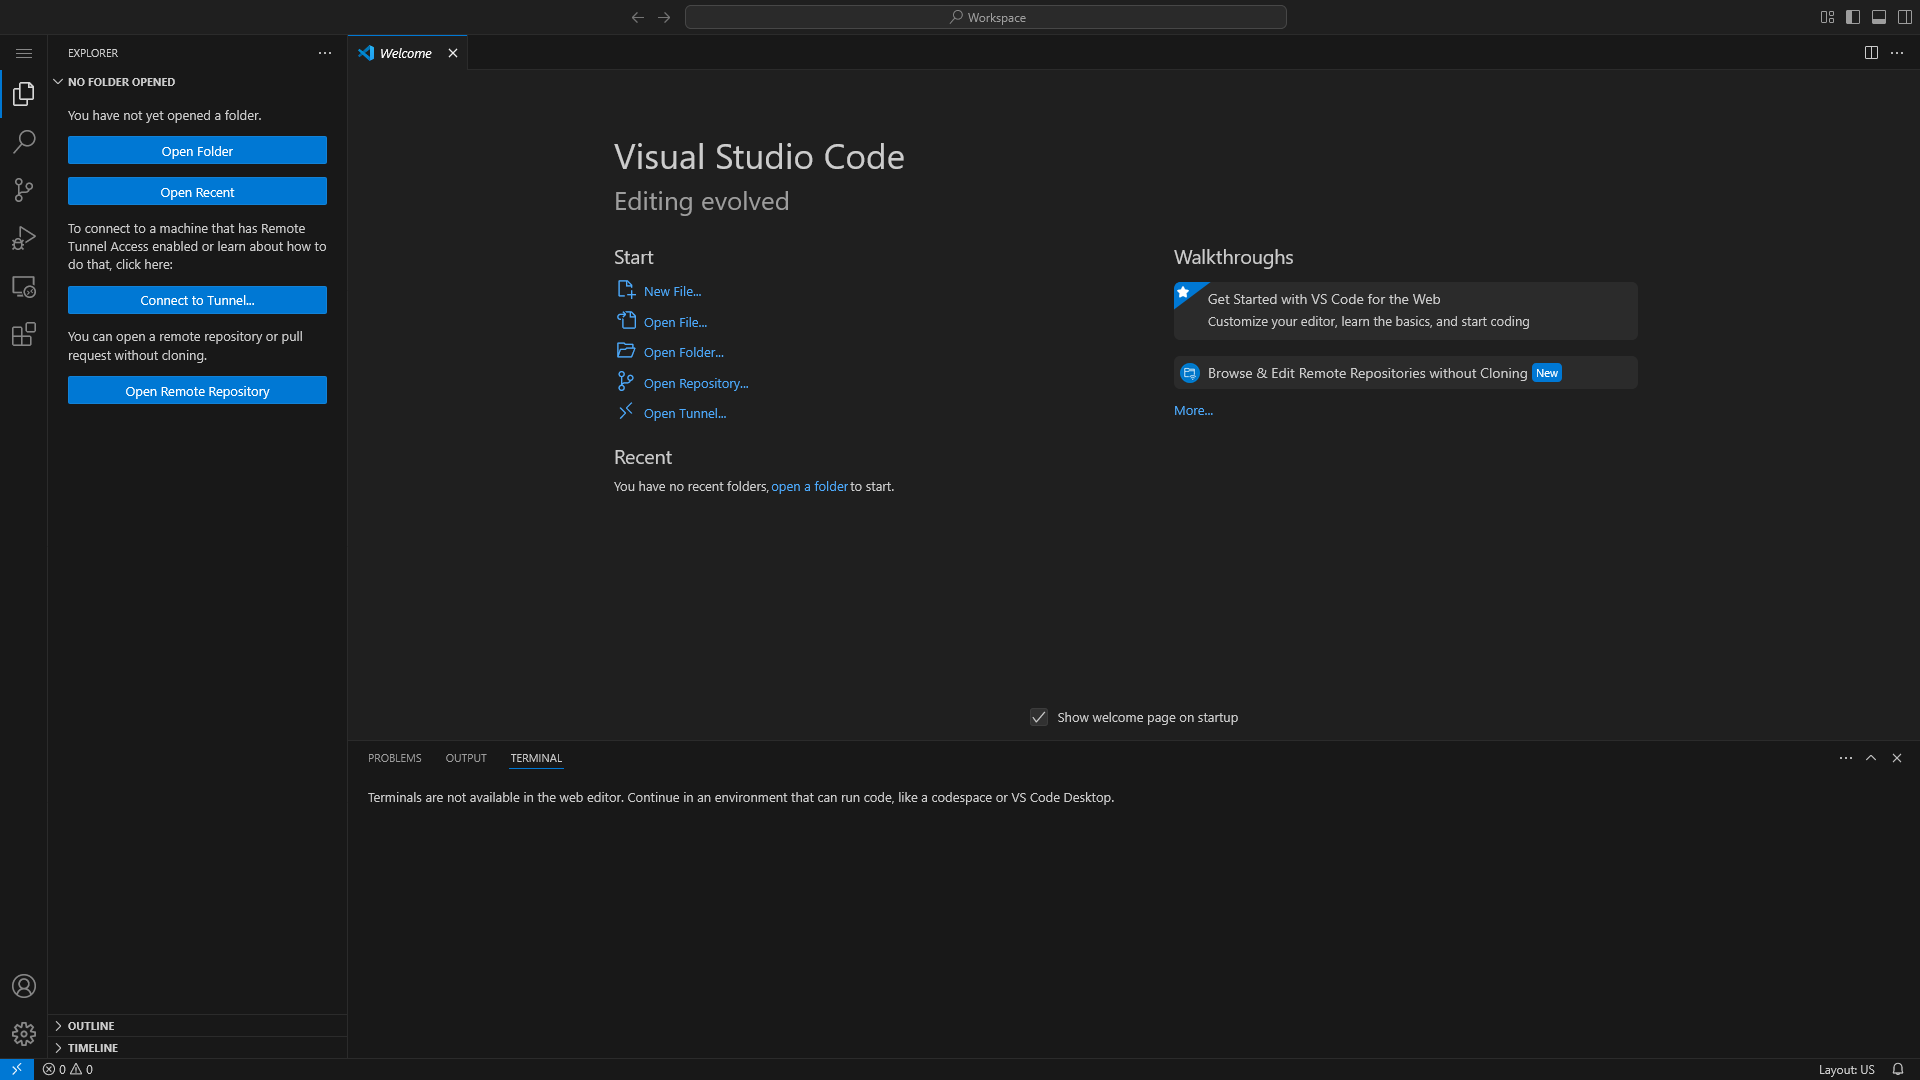This screenshot has width=1920, height=1080.
Task: Click the Open Recent button
Action: 198,192
